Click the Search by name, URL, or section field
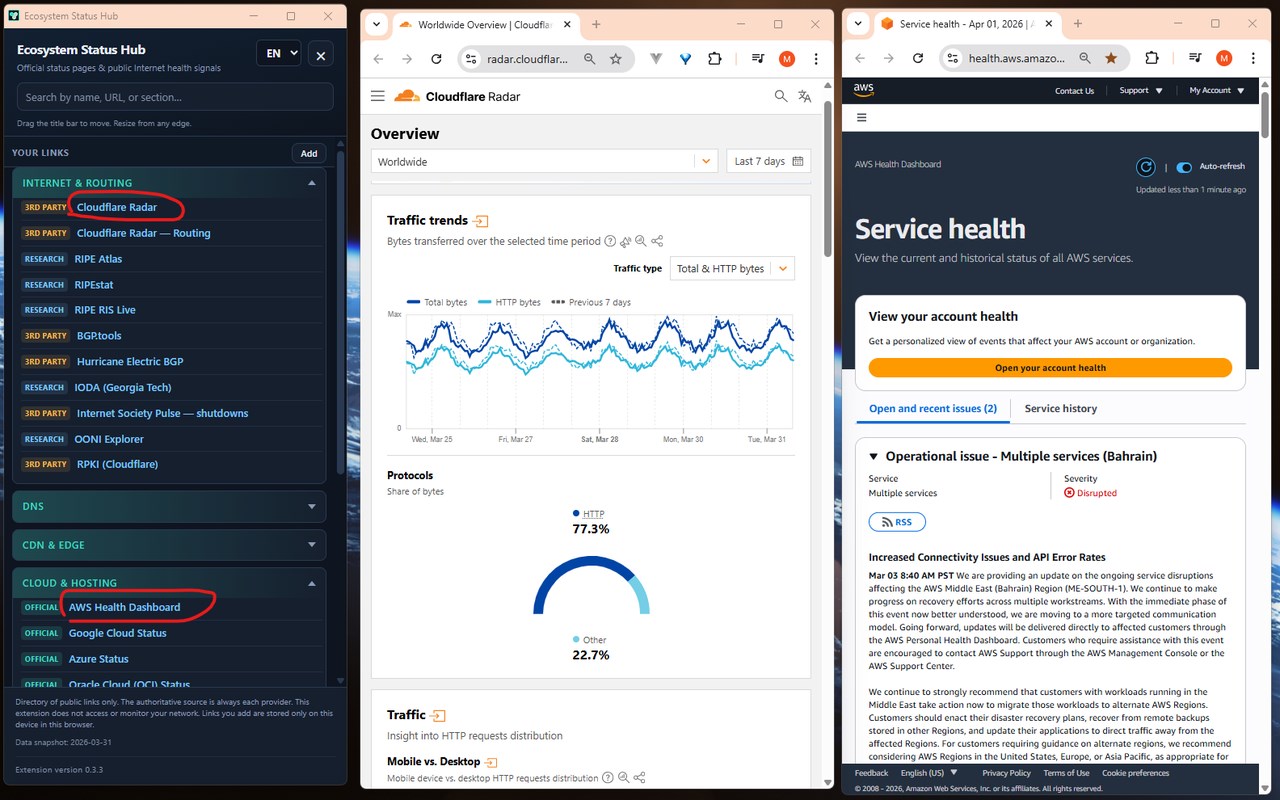Viewport: 1280px width, 800px height. (175, 97)
